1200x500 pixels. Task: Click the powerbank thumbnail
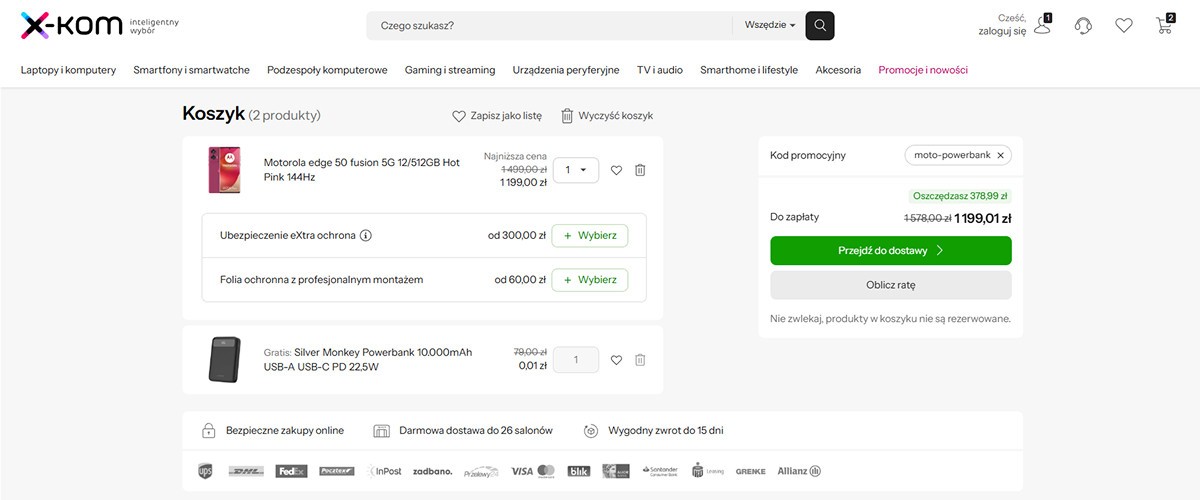coord(224,360)
